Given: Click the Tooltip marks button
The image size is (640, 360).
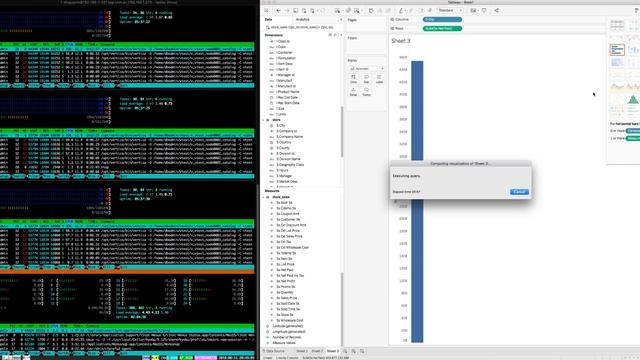Looking at the screenshot, I should (367, 92).
